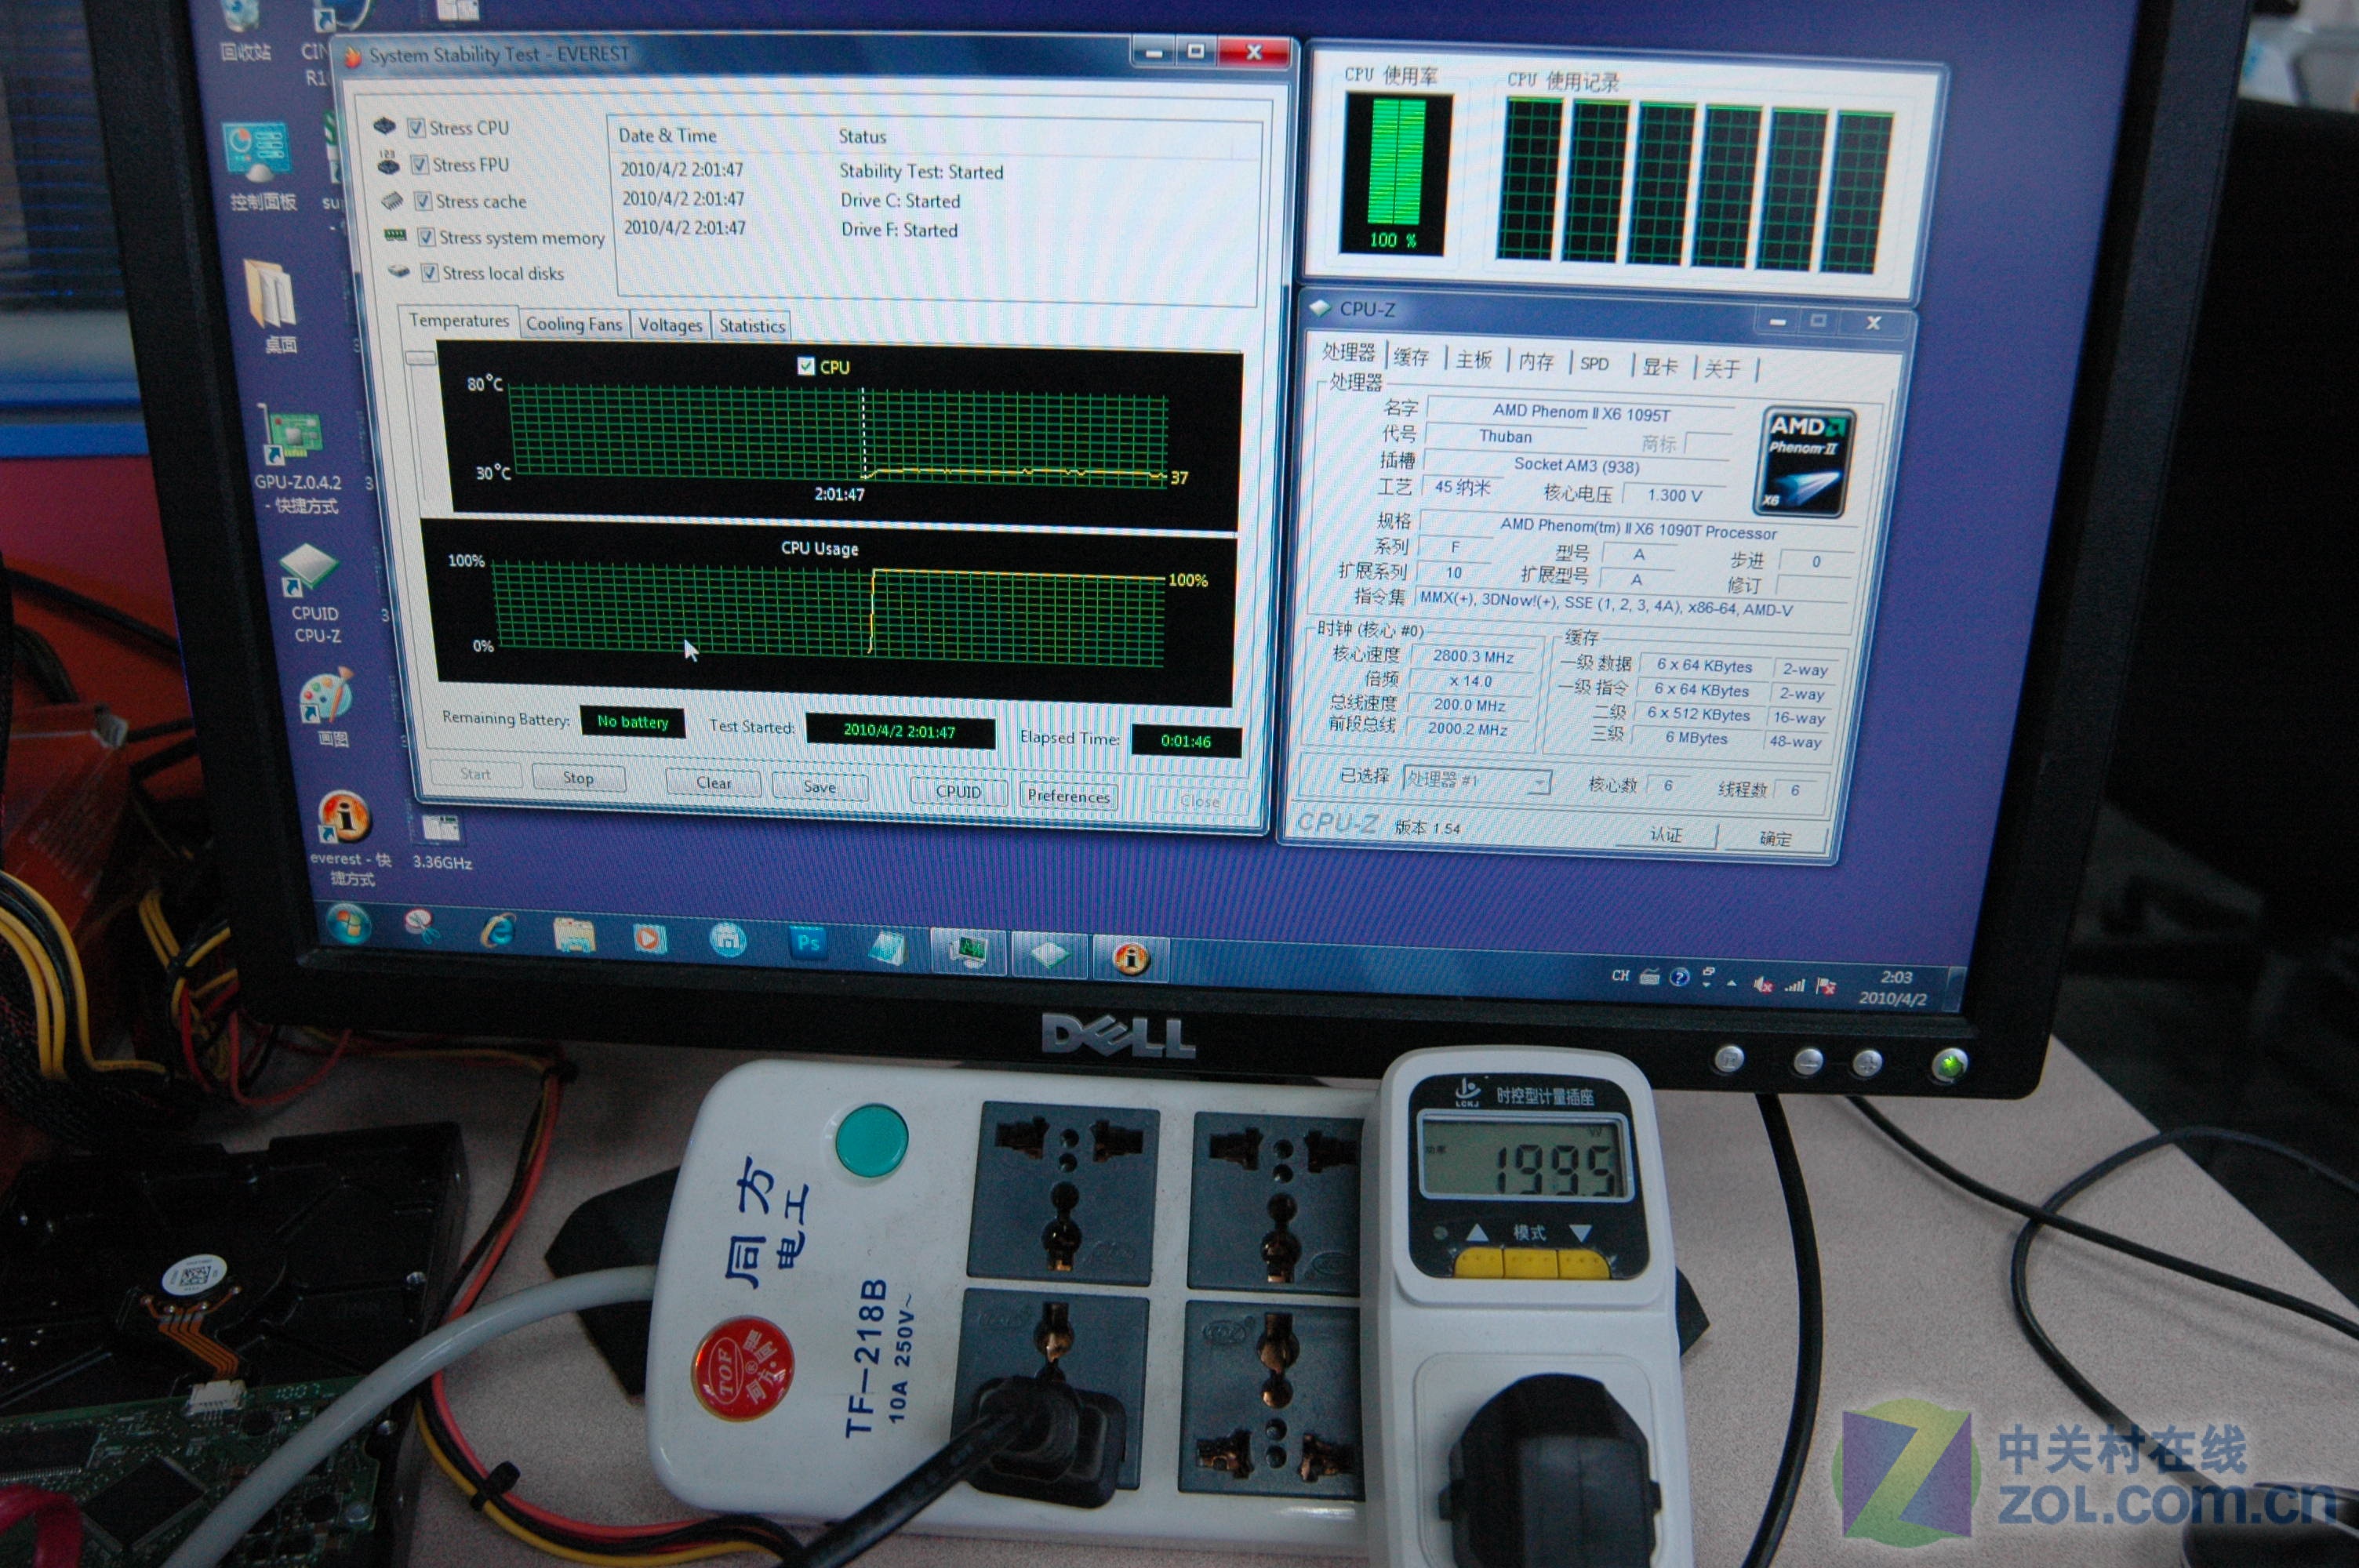Launch Windows Media Player from the taskbar

click(650, 939)
